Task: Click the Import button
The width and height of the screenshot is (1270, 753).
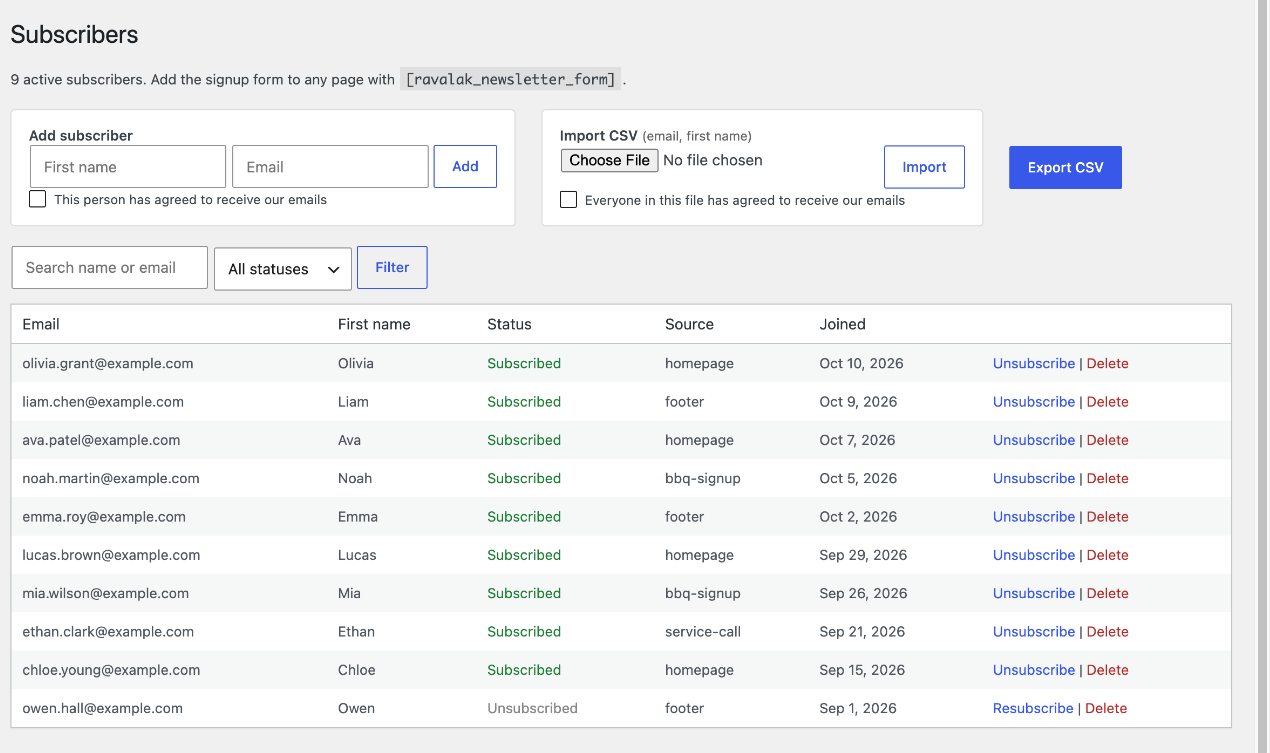Action: point(924,167)
